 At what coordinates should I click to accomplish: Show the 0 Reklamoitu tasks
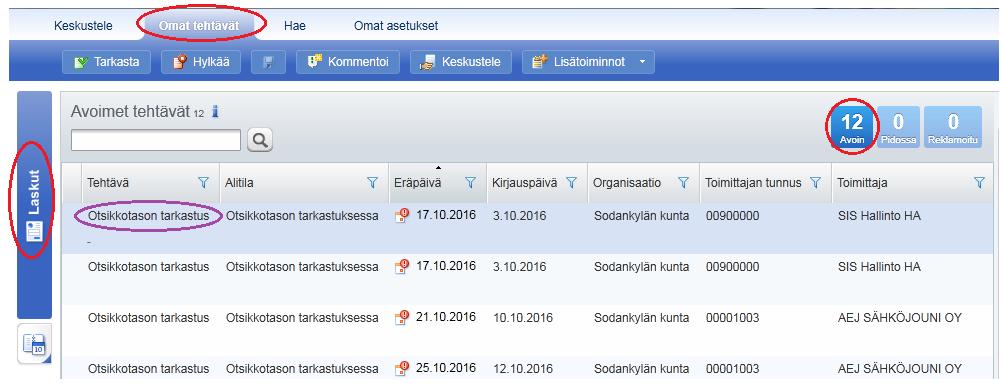(x=953, y=127)
